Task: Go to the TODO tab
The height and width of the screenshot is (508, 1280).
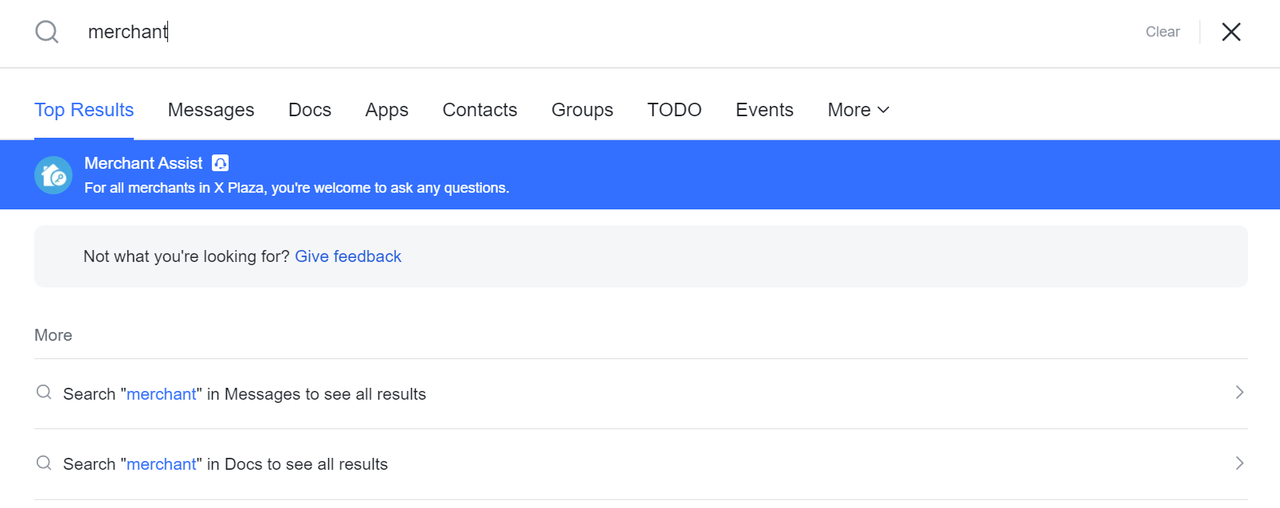Action: (674, 110)
